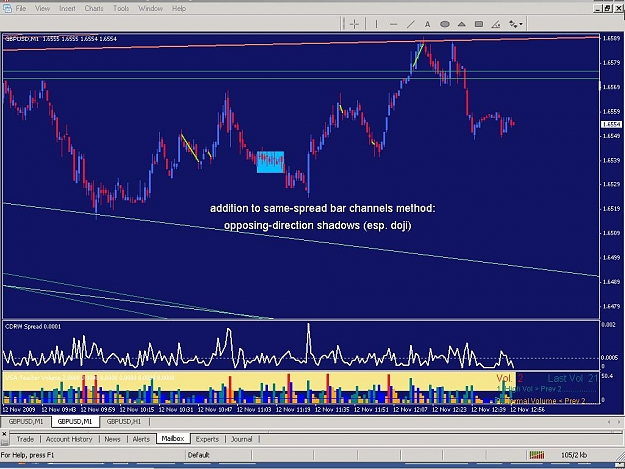Click the VSA Teacher Volume indicator label
625x469 pixels.
pos(89,377)
